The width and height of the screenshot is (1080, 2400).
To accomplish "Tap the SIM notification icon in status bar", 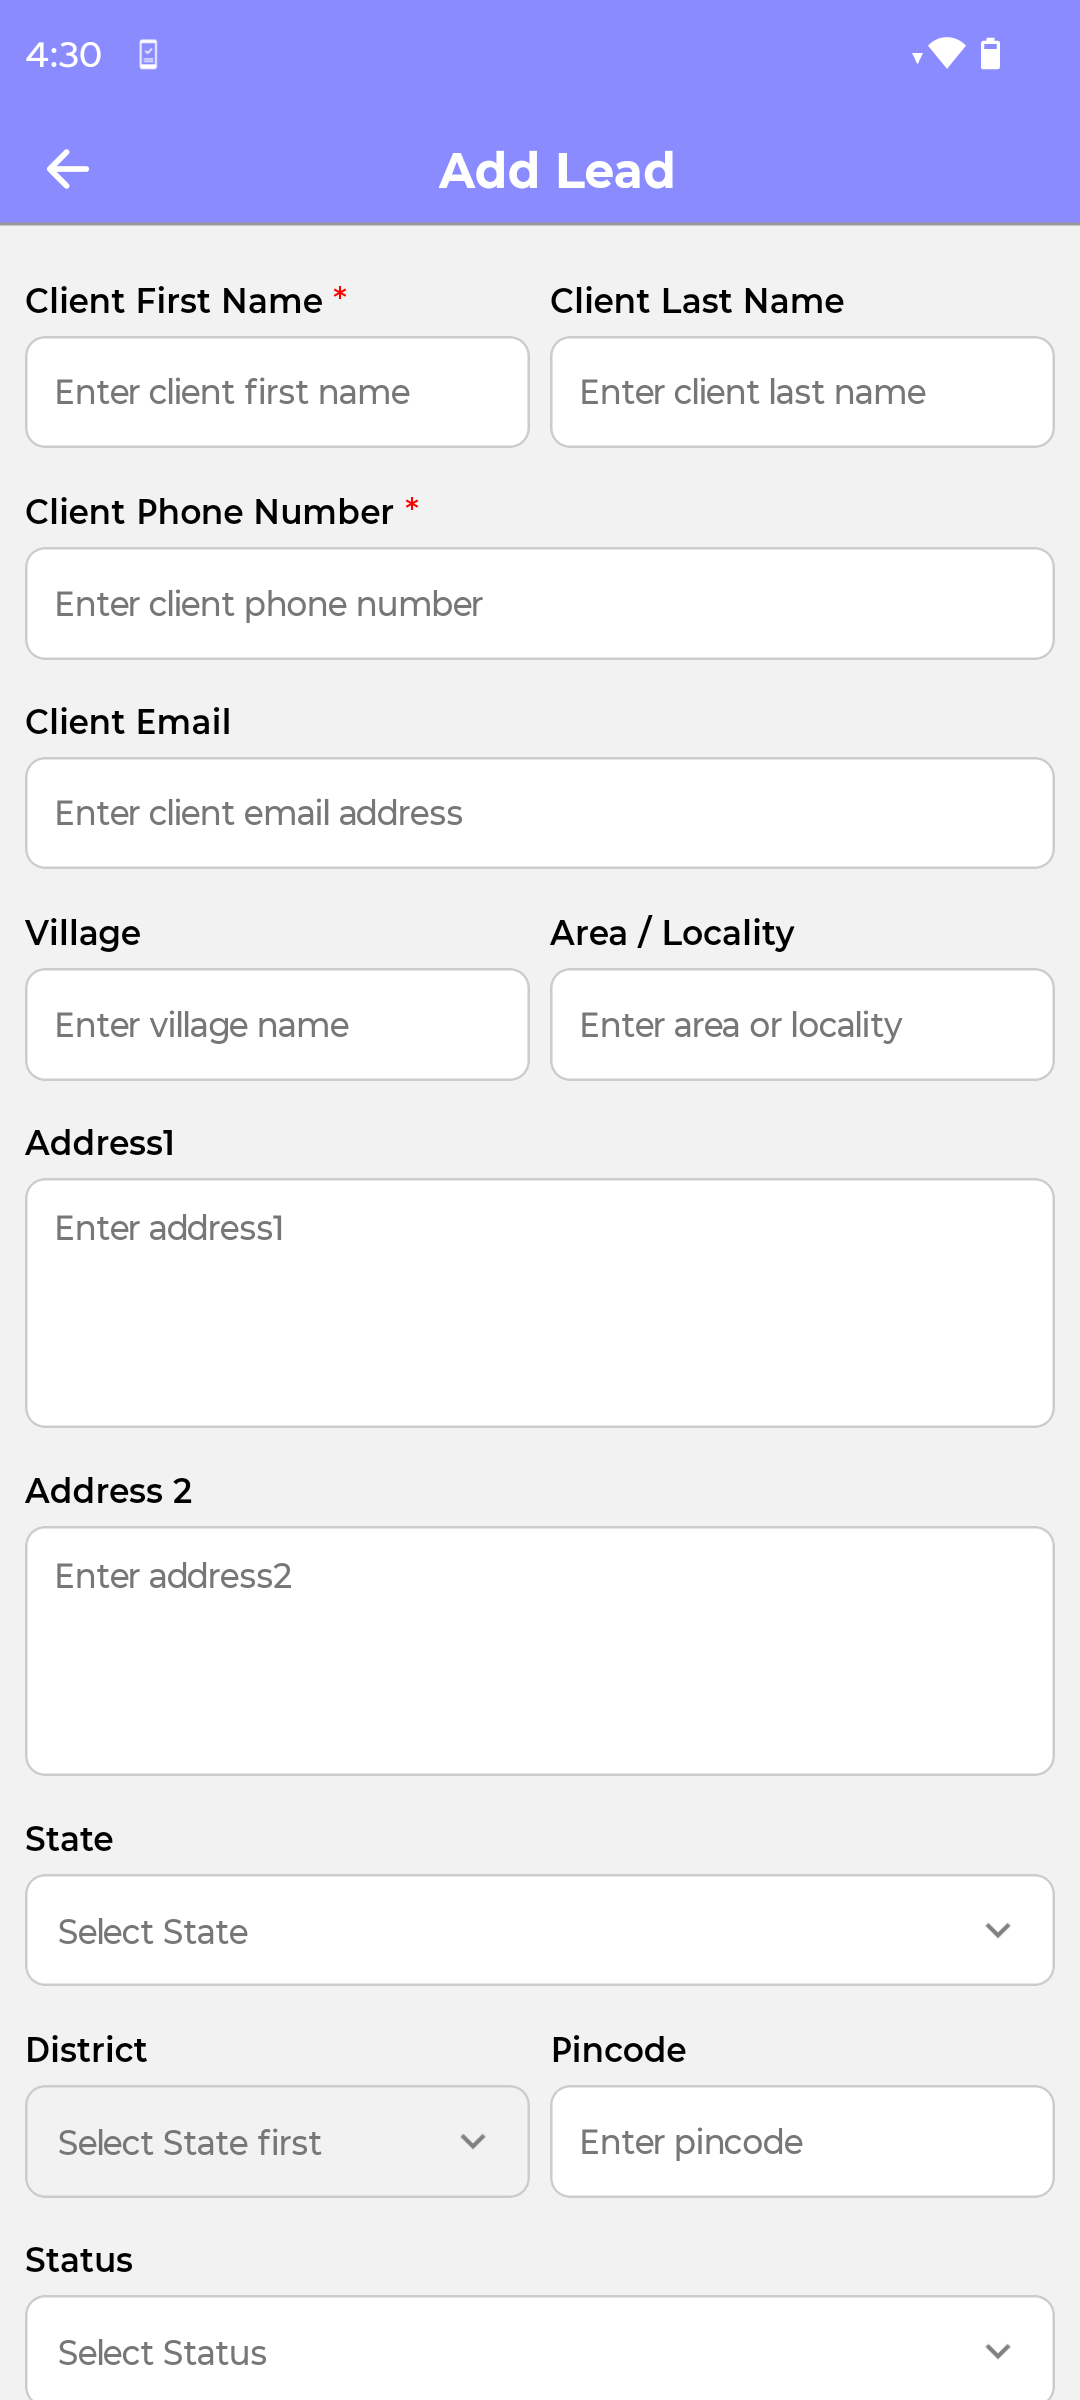I will click(x=148, y=54).
